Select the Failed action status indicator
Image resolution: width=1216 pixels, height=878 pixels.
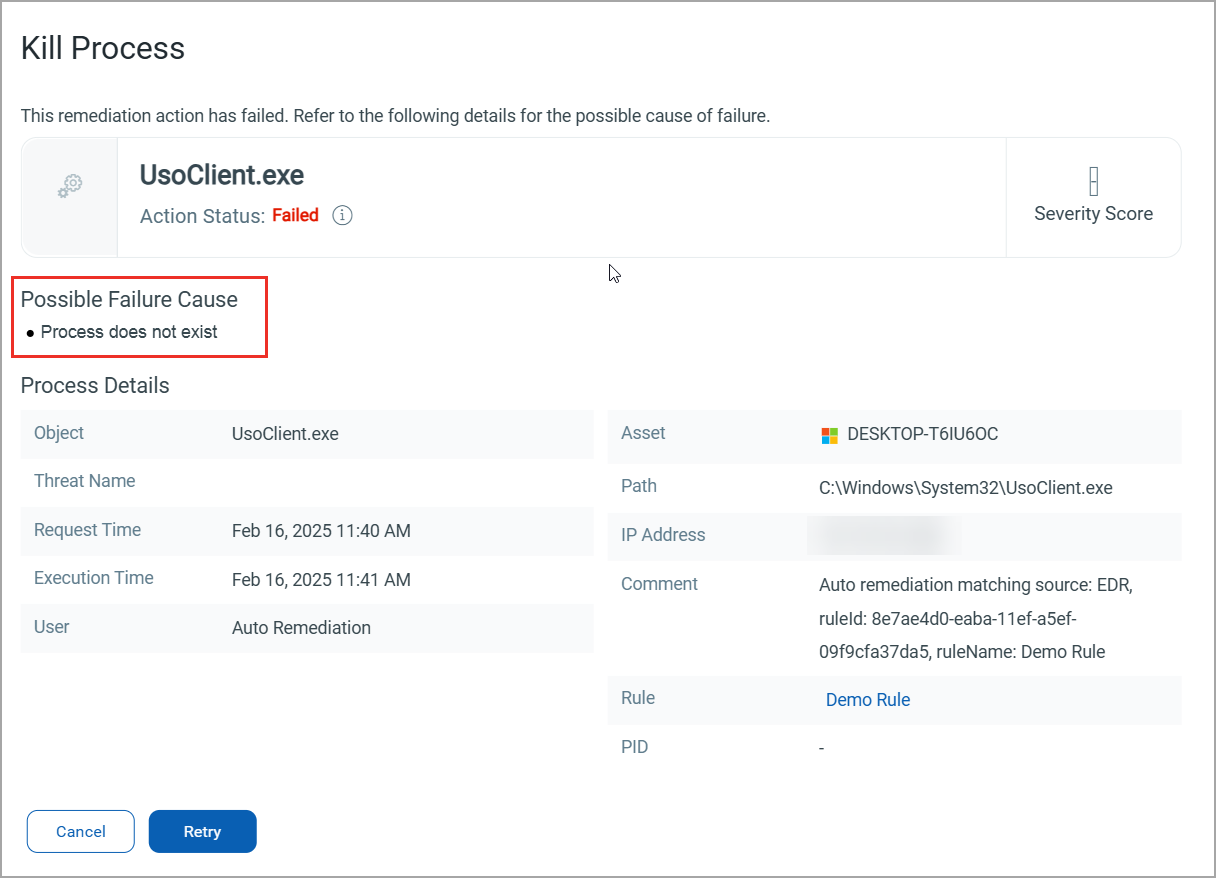(x=295, y=214)
